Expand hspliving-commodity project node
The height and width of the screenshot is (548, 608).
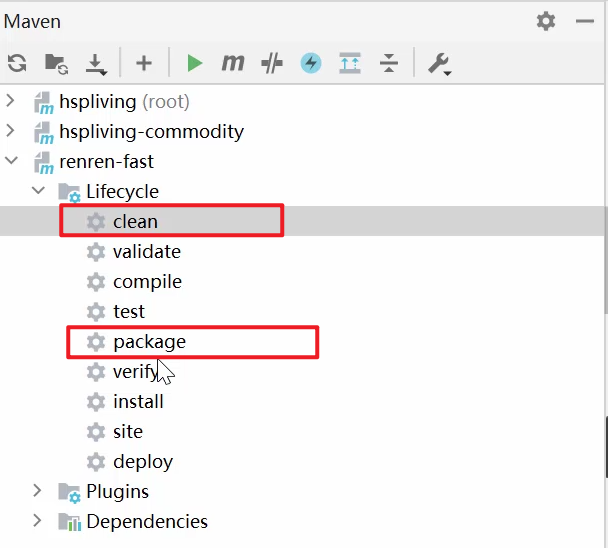10,131
